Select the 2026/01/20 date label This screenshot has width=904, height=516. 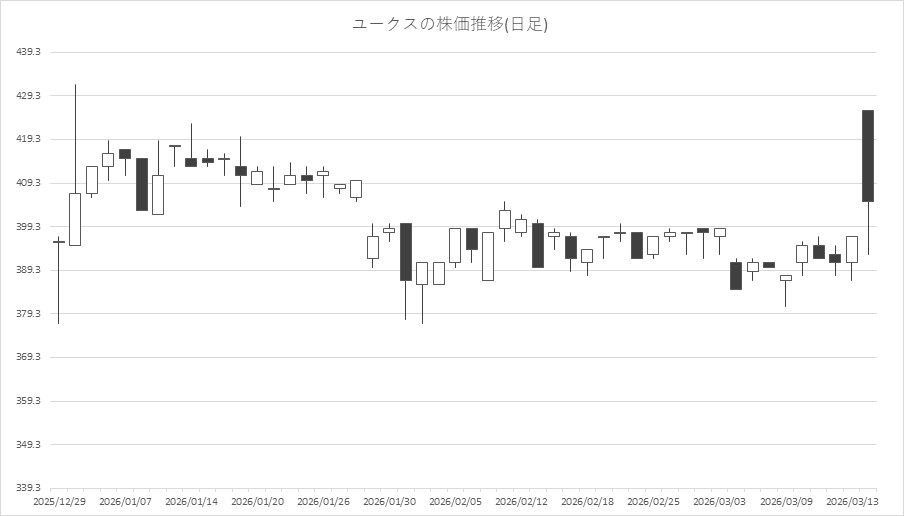tap(257, 501)
